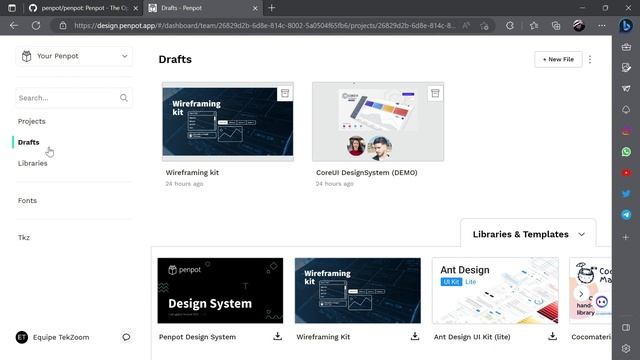This screenshot has height=360, width=640.
Task: Open Libraries in the sidebar
Action: click(x=33, y=163)
